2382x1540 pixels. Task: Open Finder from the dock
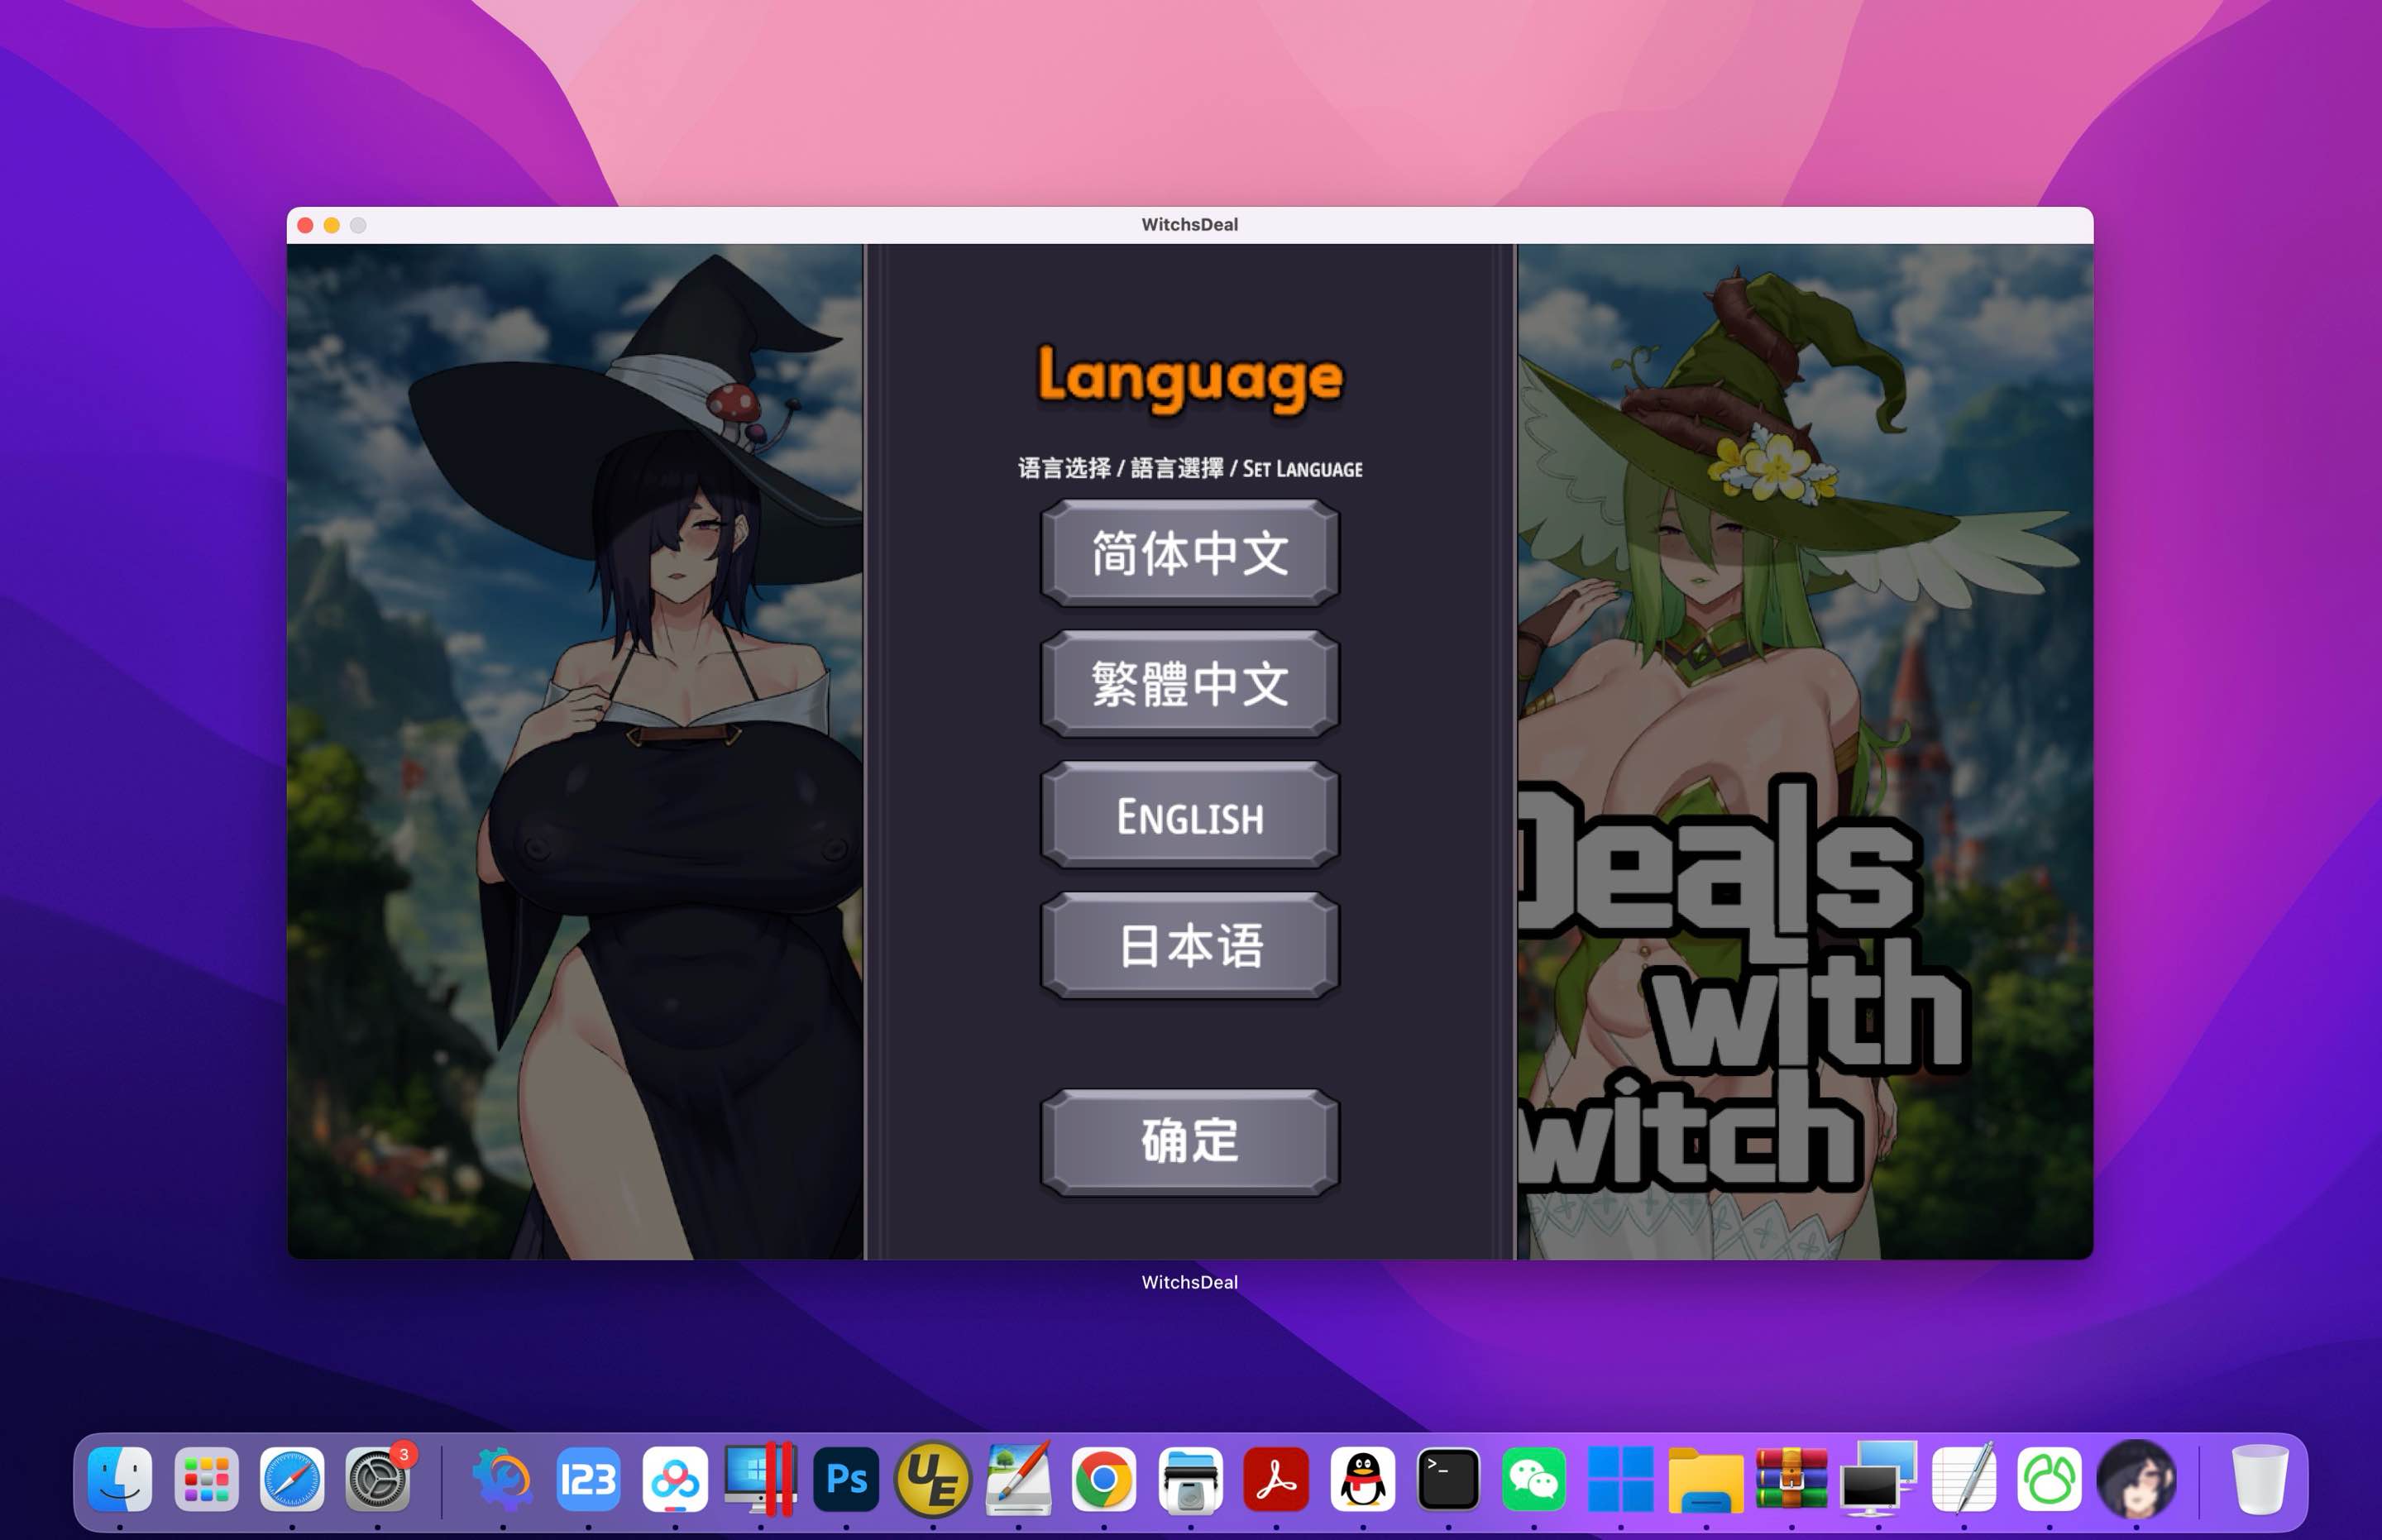[120, 1479]
